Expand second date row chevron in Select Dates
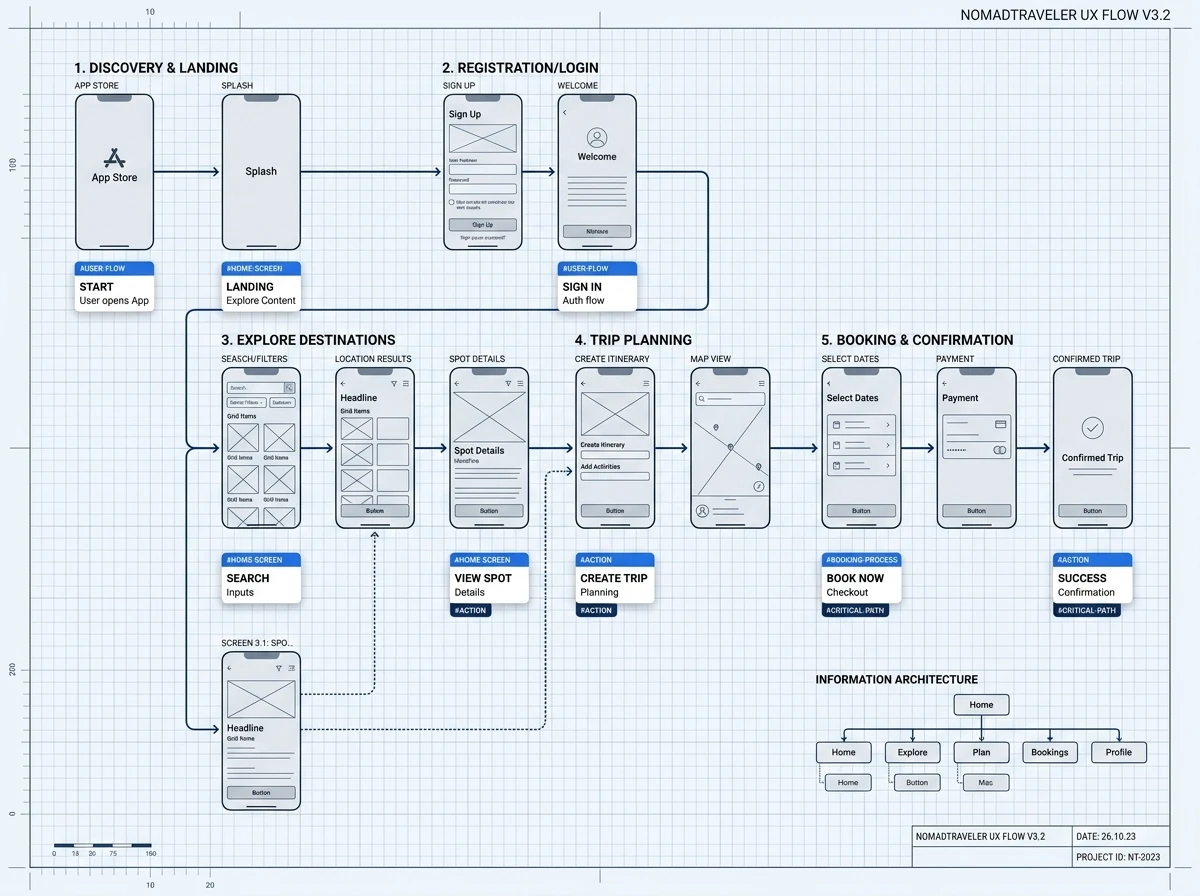Image resolution: width=1200 pixels, height=896 pixels. click(x=887, y=445)
